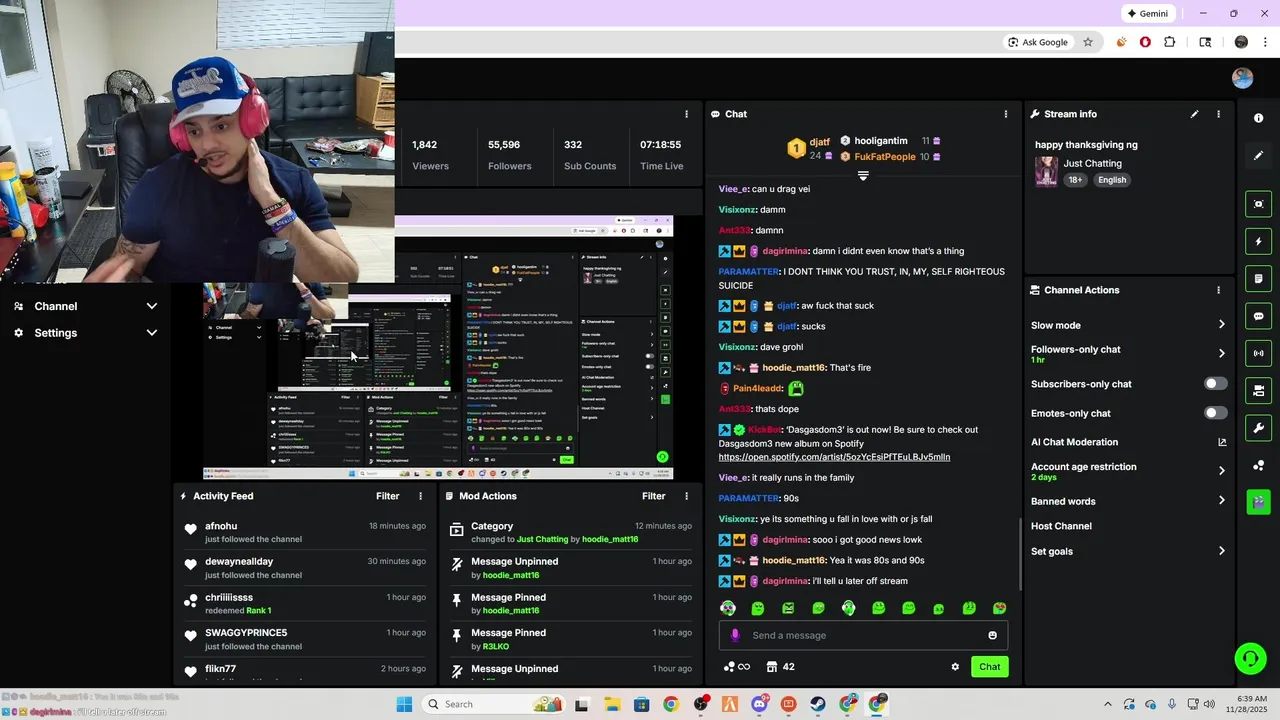Click channel points infinity icon below chat

pos(736,667)
